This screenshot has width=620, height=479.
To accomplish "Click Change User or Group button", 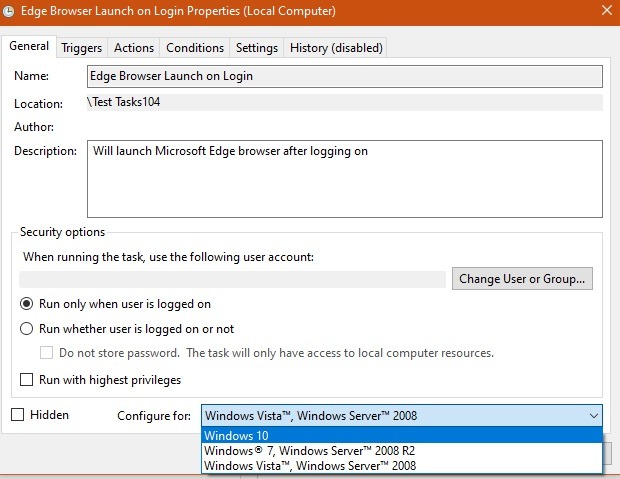I will coord(522,279).
